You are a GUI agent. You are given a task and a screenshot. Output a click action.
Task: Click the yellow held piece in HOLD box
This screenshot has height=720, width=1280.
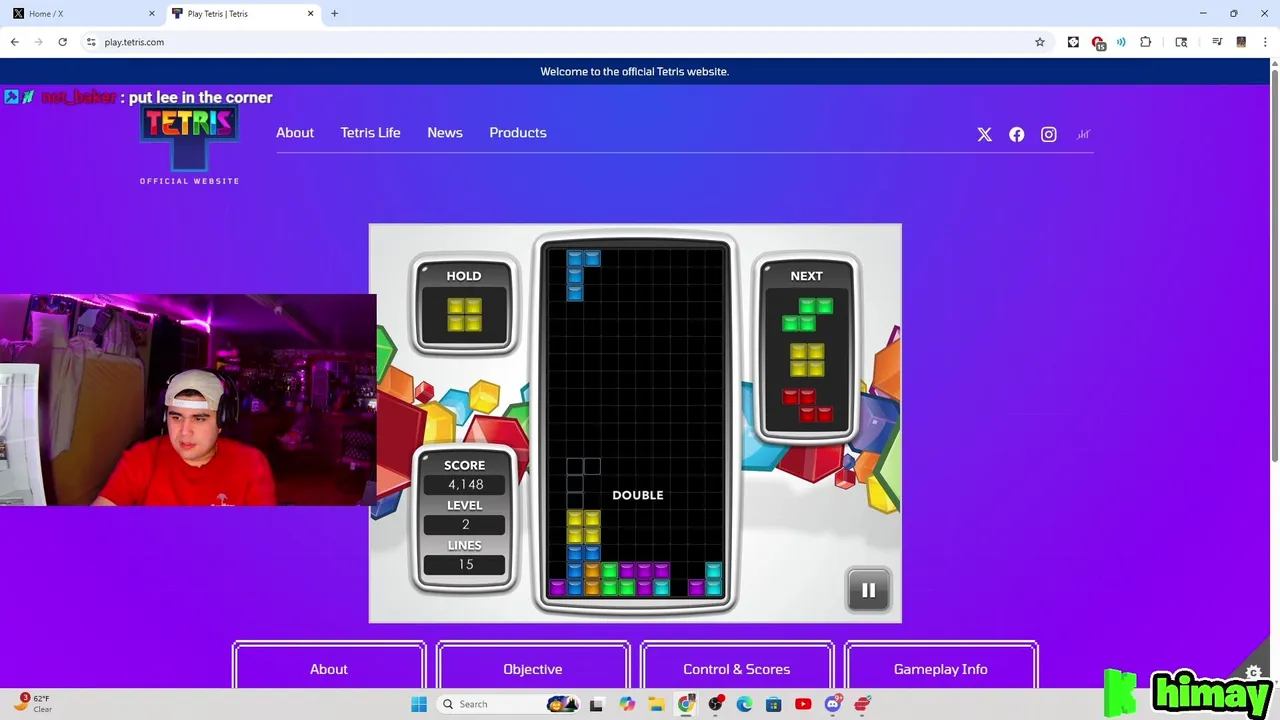[x=464, y=315]
